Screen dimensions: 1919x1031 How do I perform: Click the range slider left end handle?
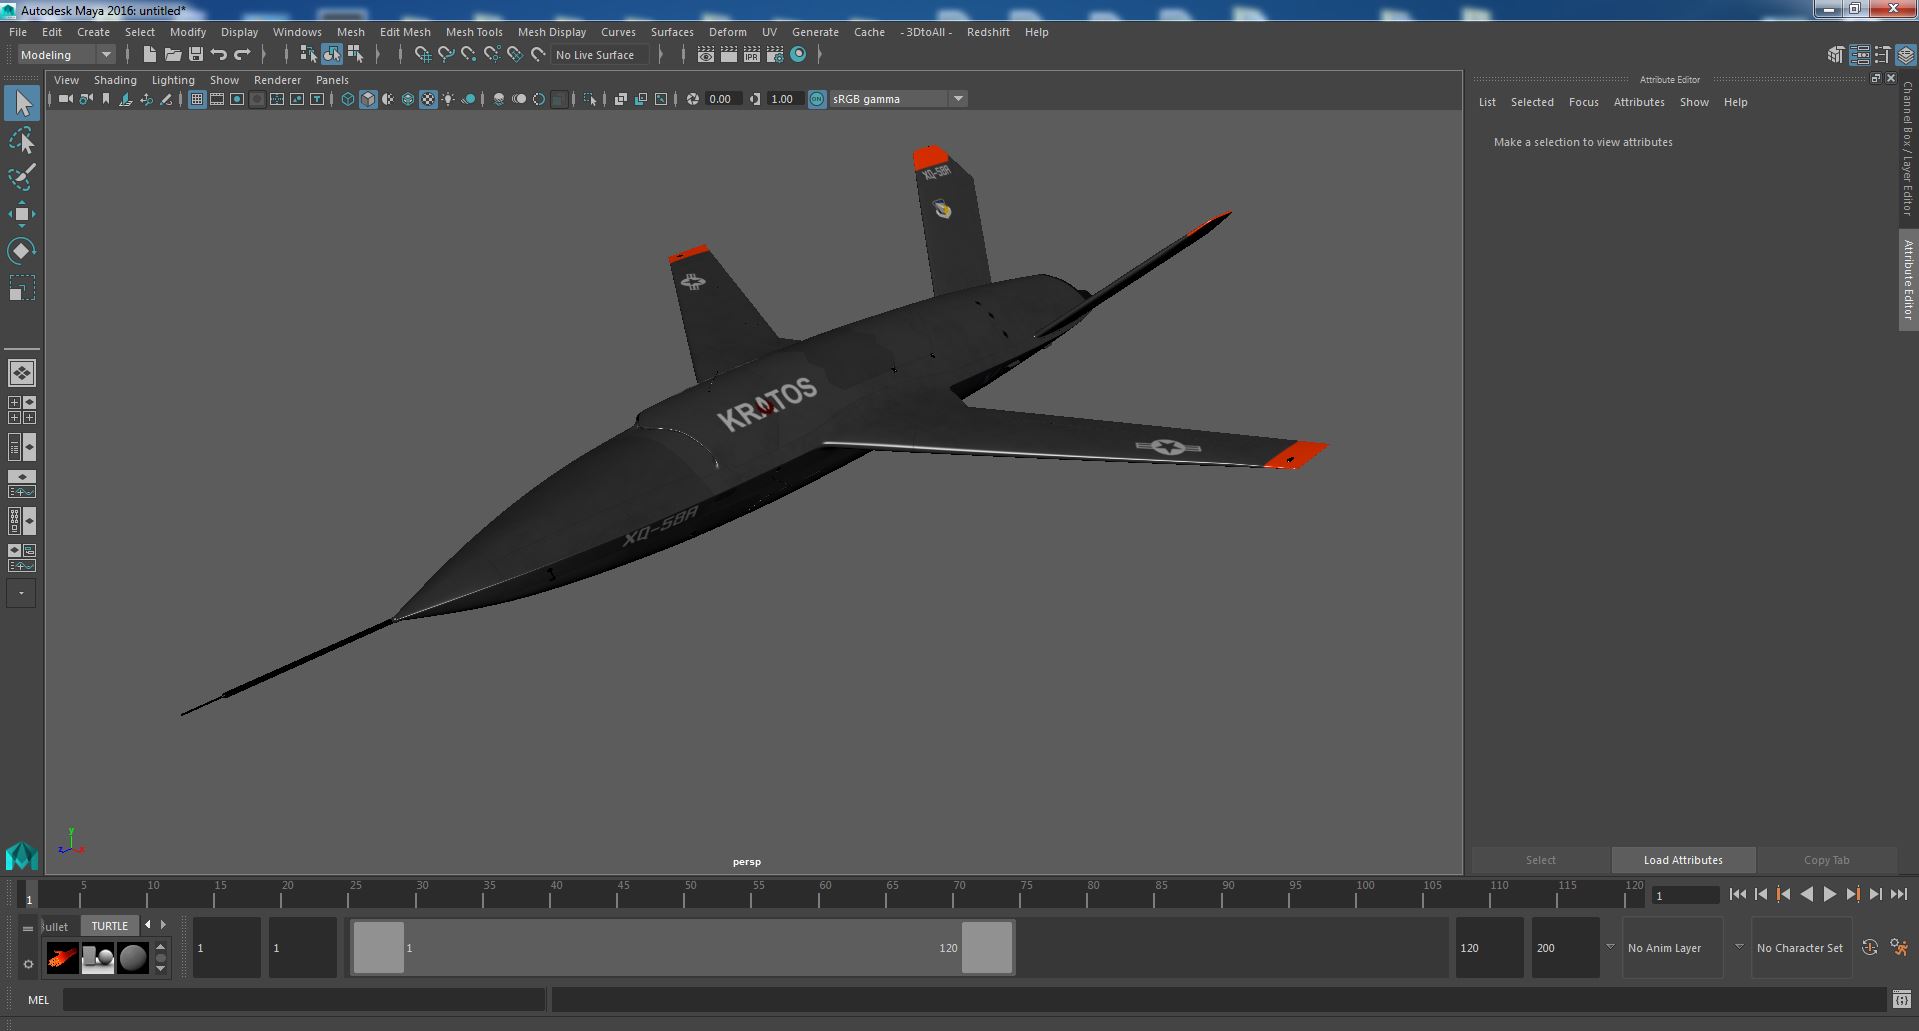point(379,947)
